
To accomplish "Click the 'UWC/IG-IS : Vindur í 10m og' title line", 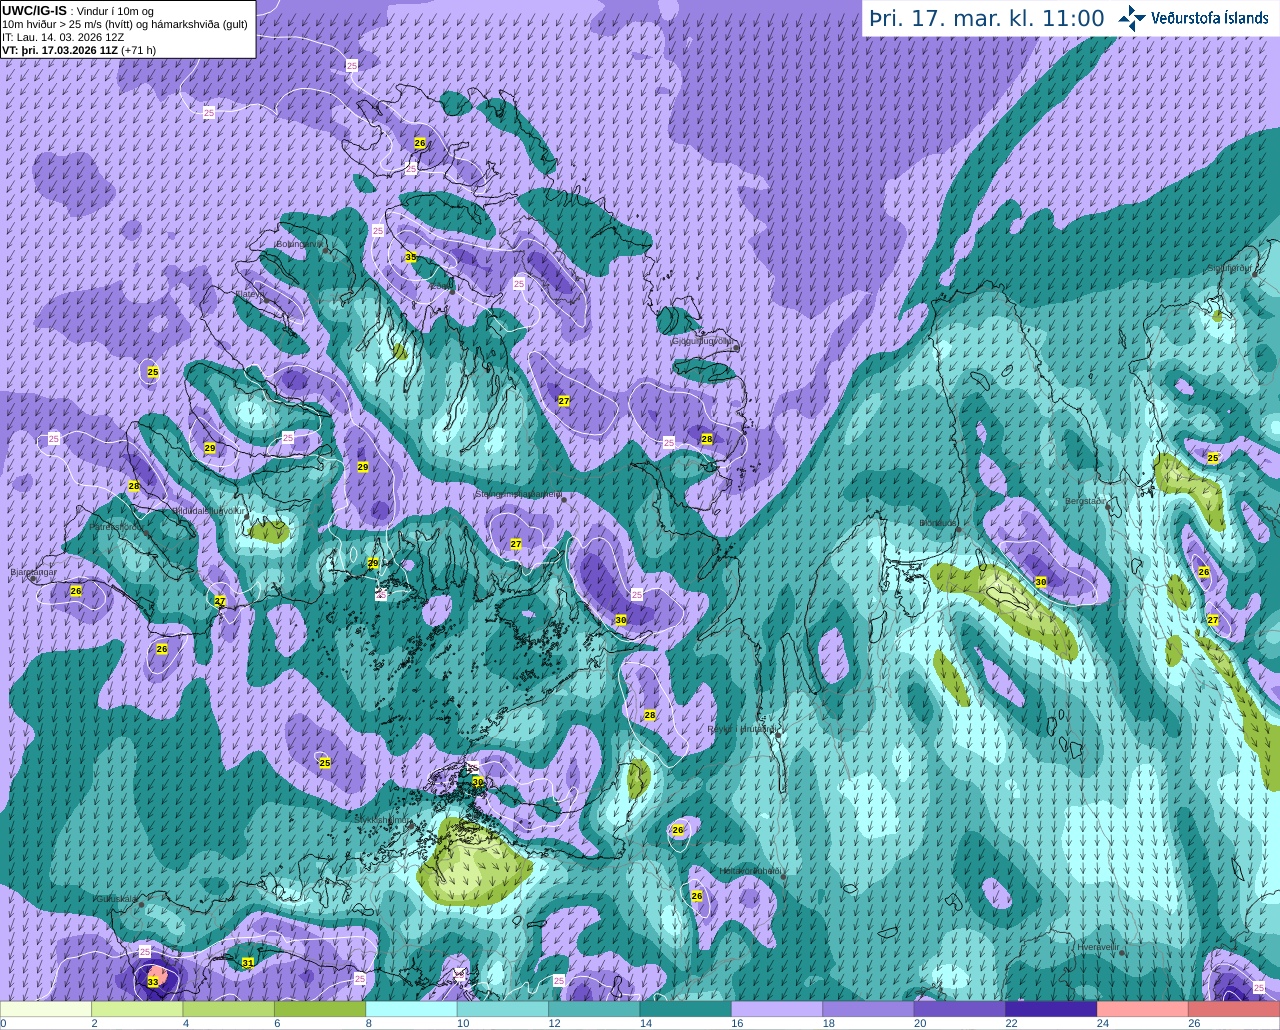I will click(77, 11).
